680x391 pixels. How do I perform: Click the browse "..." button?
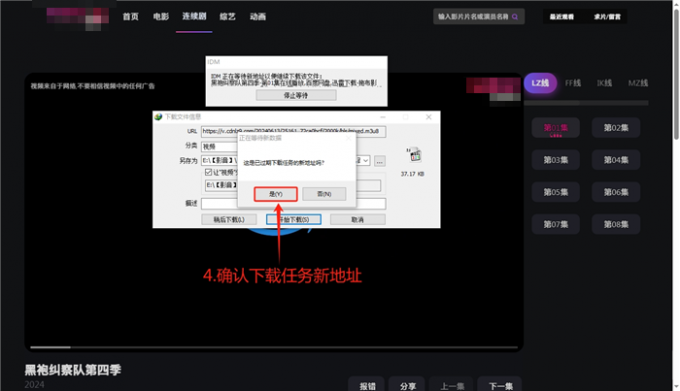[379, 161]
